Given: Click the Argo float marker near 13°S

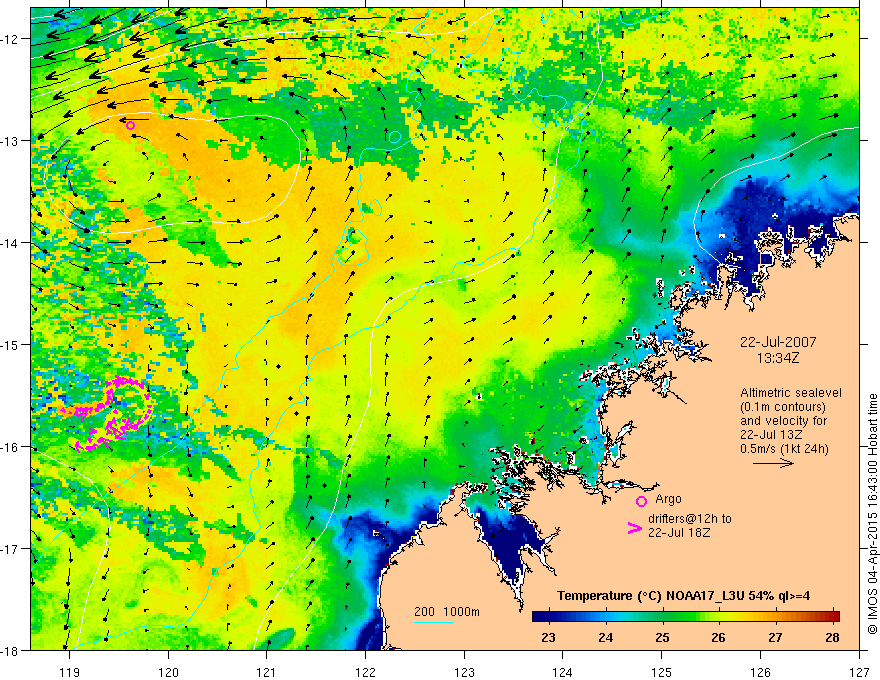Looking at the screenshot, I should coord(131,125).
